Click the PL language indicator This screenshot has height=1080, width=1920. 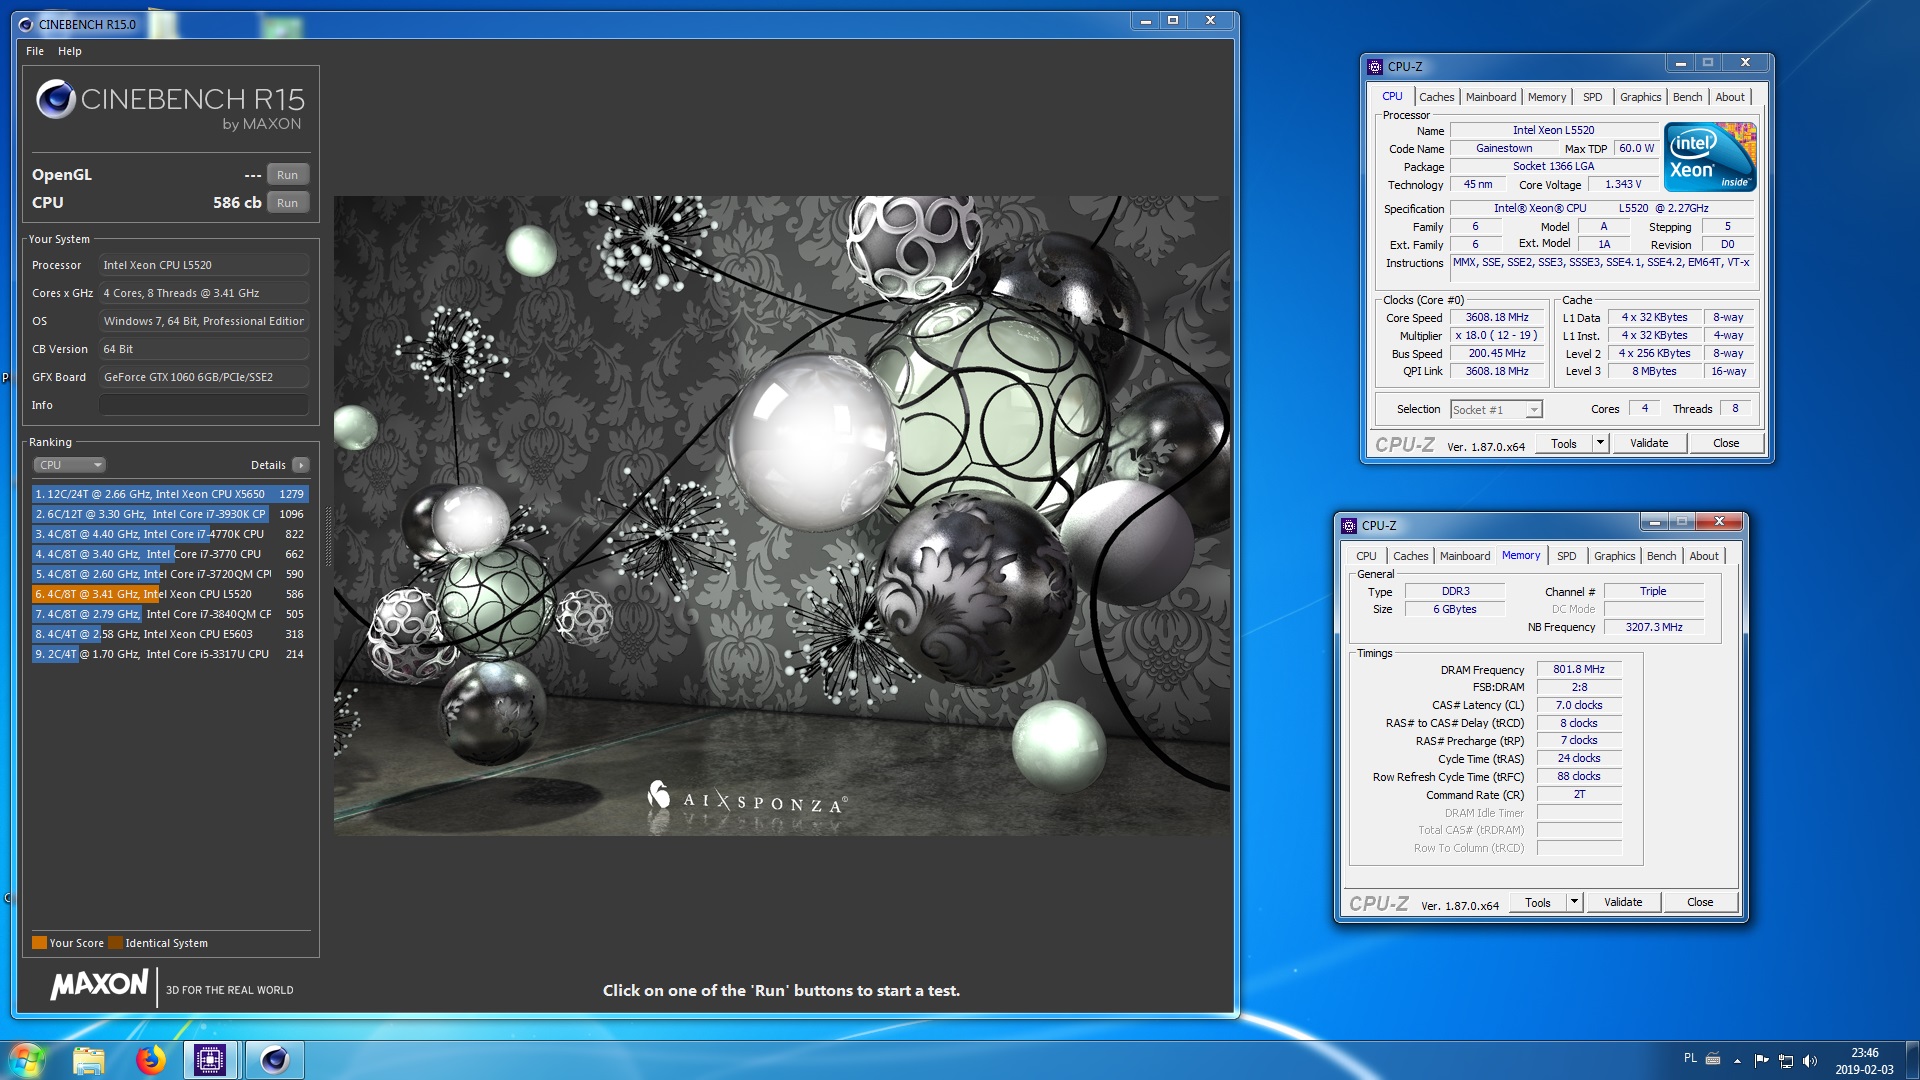click(1690, 1058)
